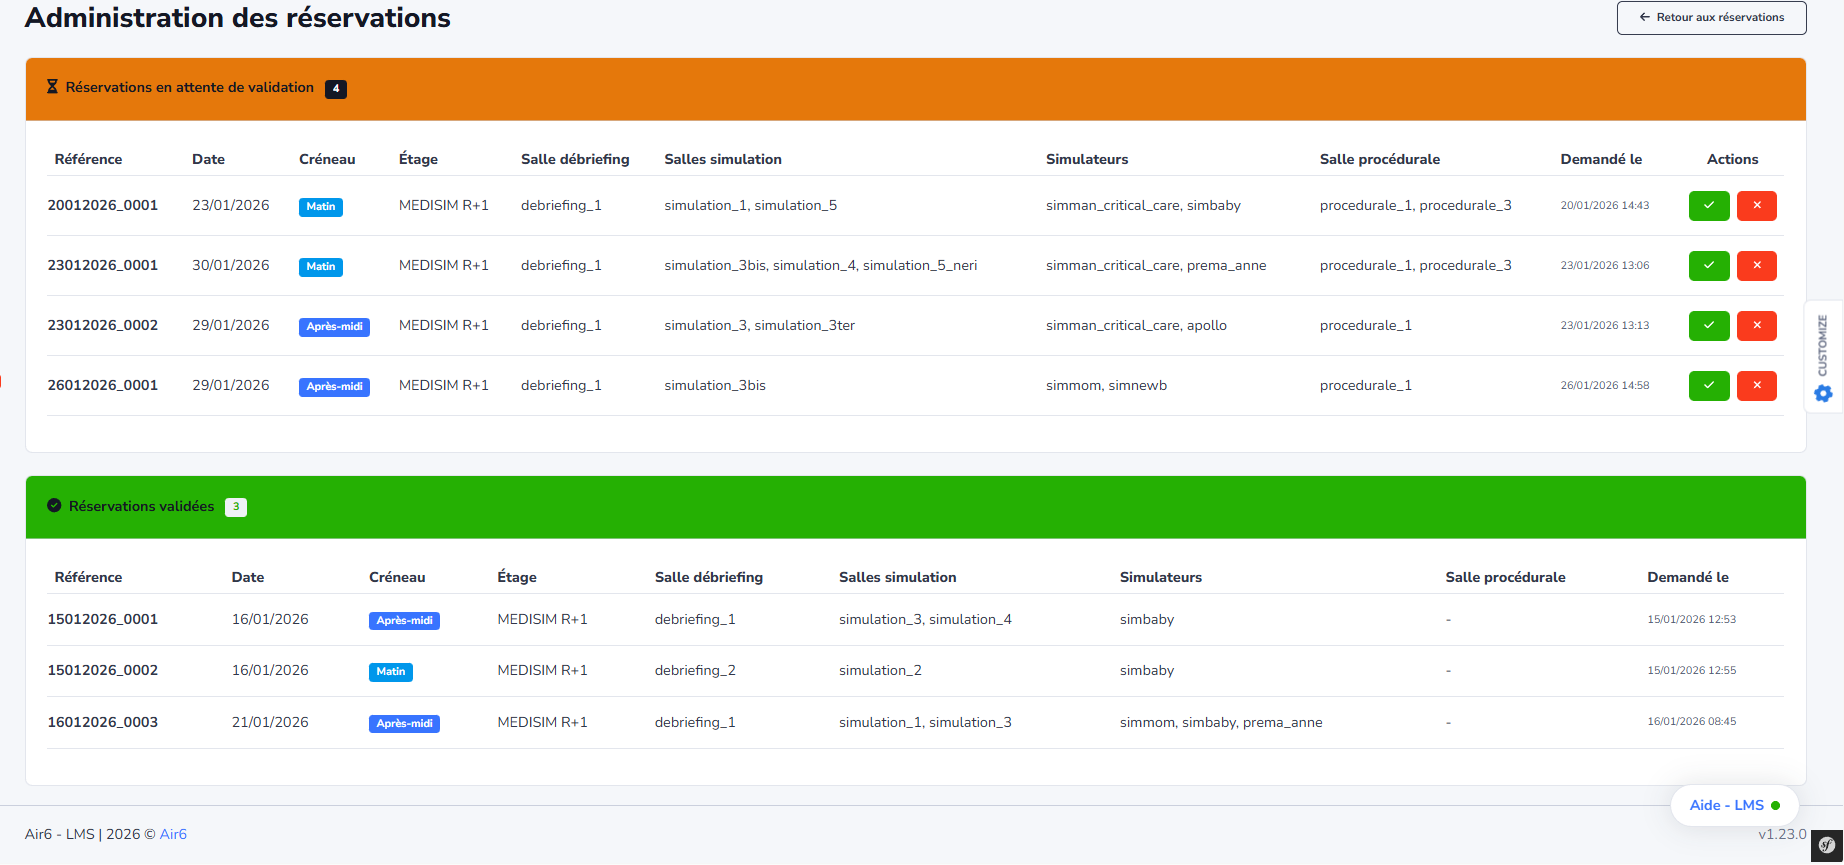Accept reservation 26012026_0001 via green checkmark

pyautogui.click(x=1708, y=386)
